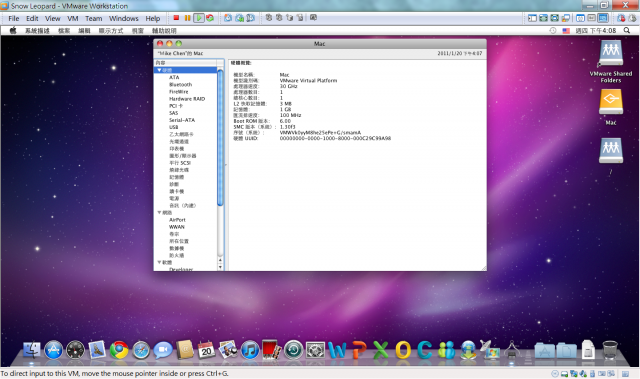Open iCal calendar dock icon

206,350
